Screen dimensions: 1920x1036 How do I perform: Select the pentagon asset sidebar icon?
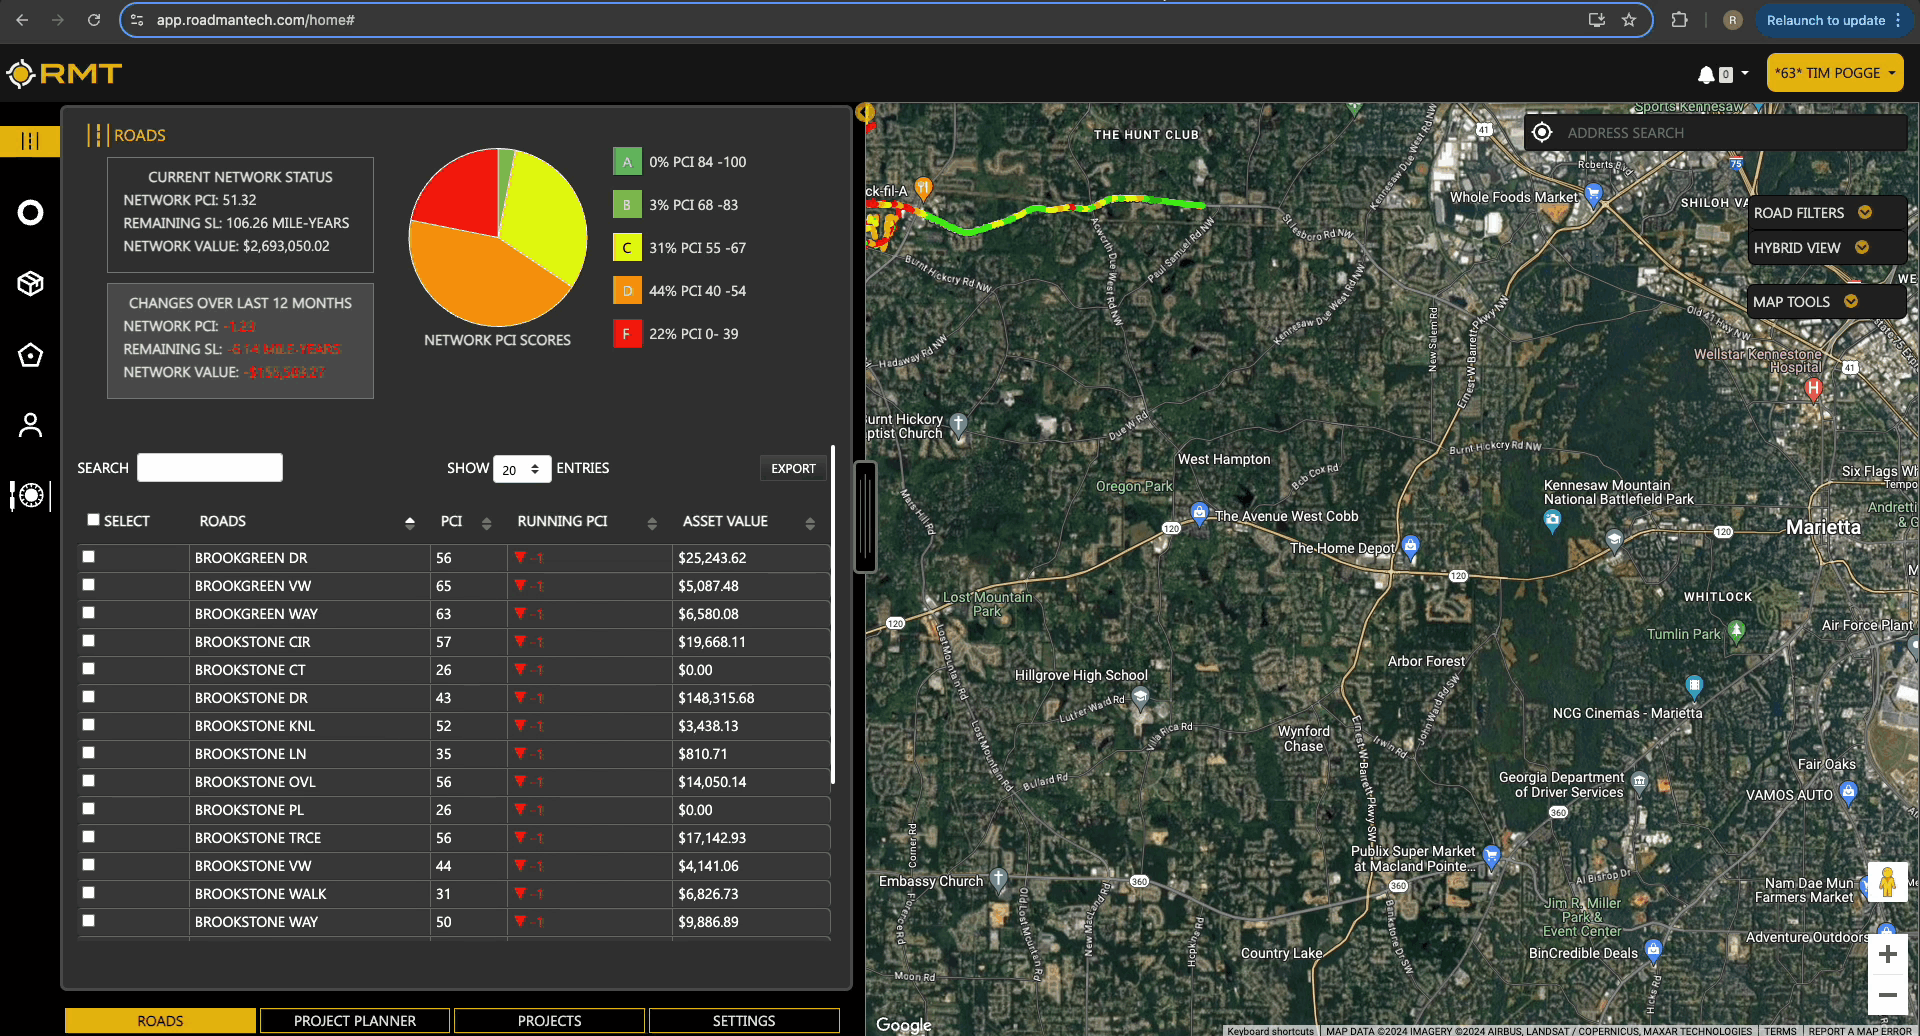[31, 355]
